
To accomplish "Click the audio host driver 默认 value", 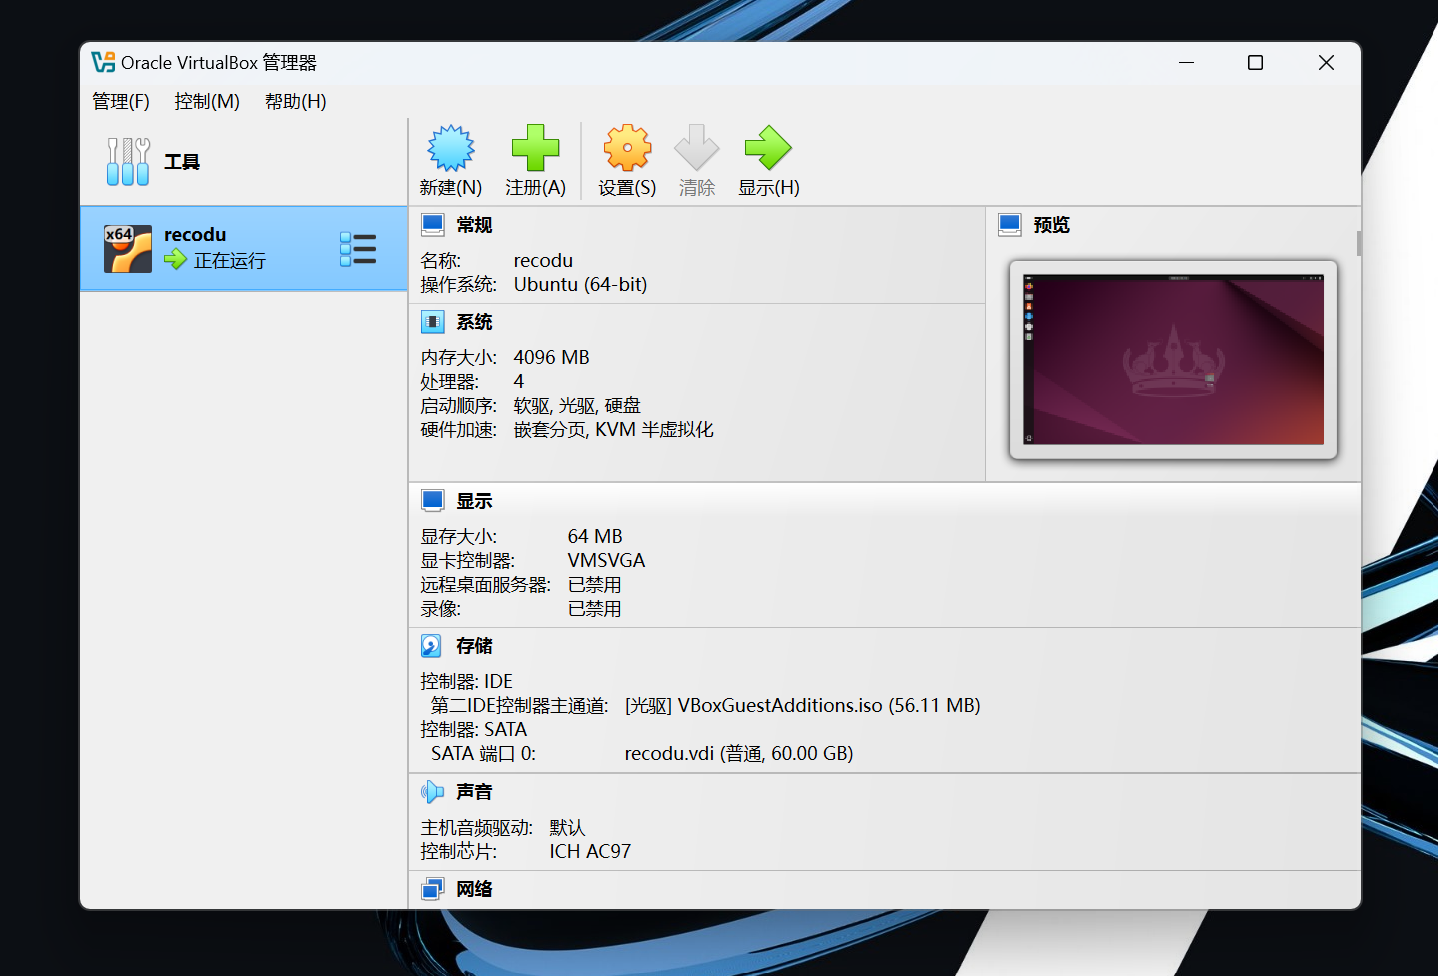I will [567, 827].
